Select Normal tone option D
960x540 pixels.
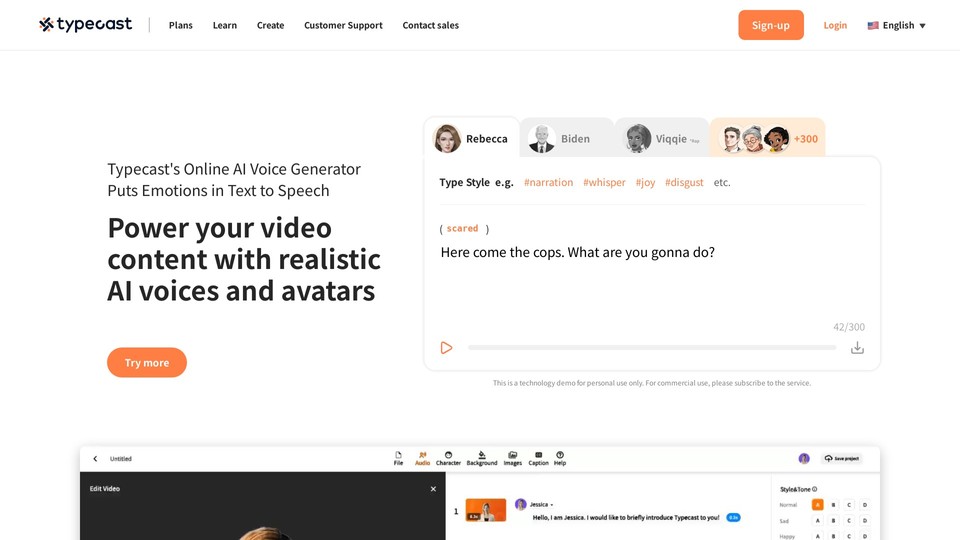pos(864,505)
